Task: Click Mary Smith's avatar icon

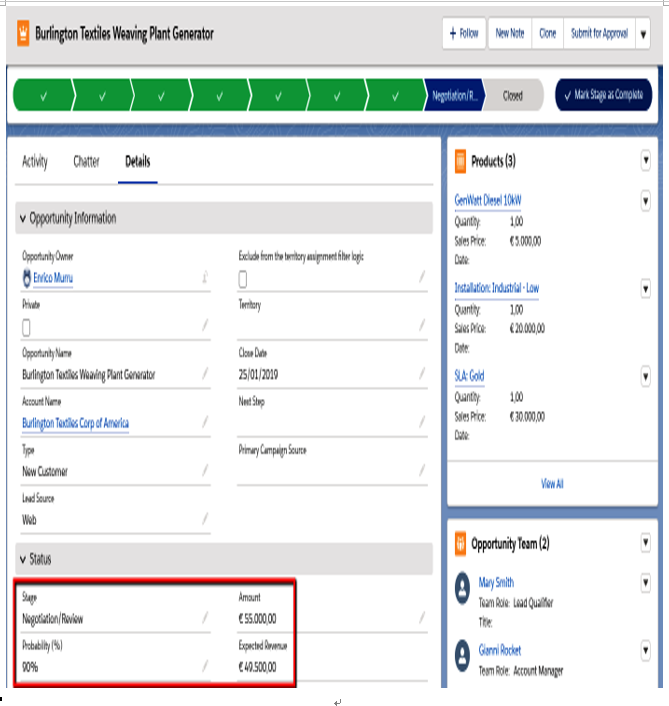Action: point(463,588)
